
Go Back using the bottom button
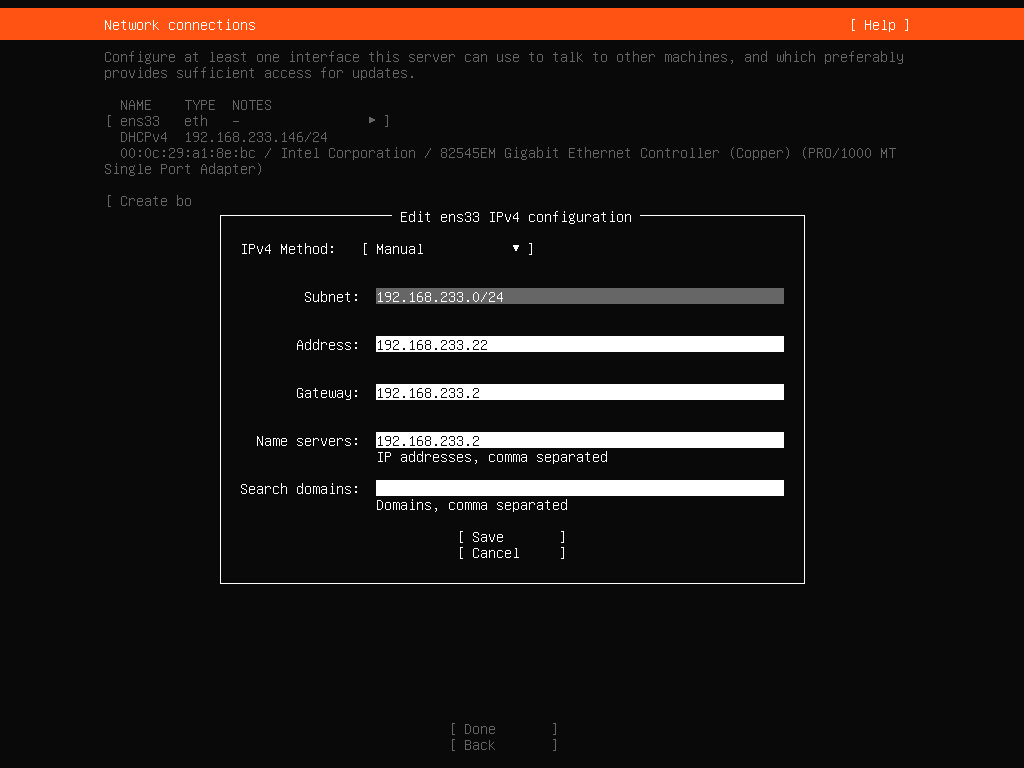coord(503,745)
